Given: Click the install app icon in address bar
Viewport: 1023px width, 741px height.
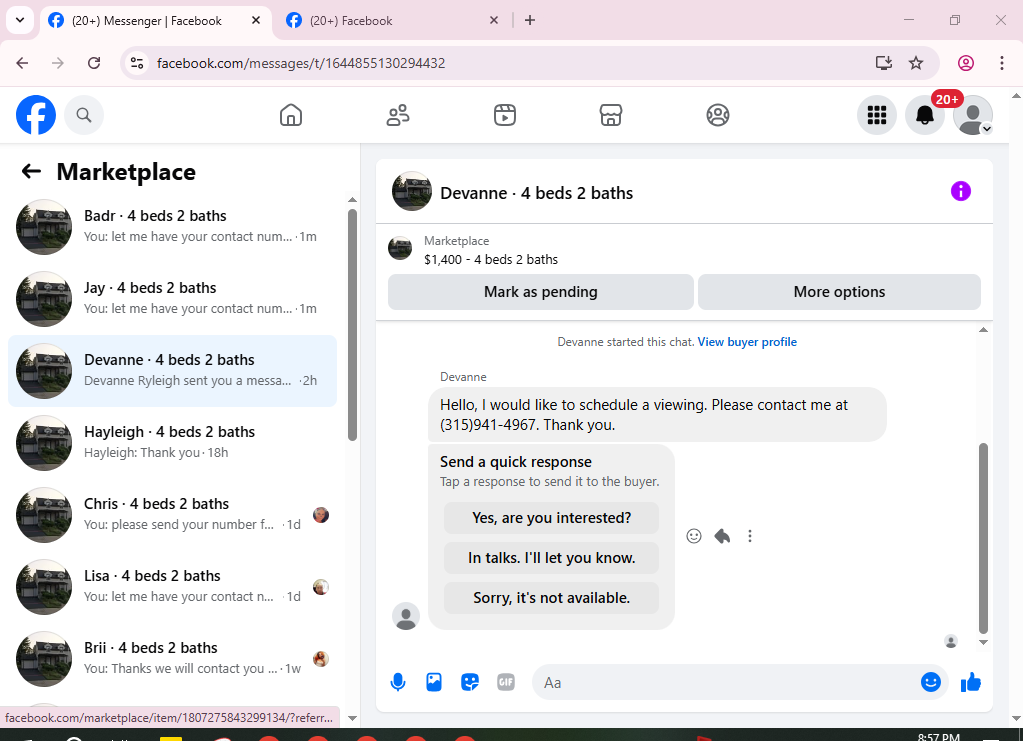Looking at the screenshot, I should click(883, 63).
